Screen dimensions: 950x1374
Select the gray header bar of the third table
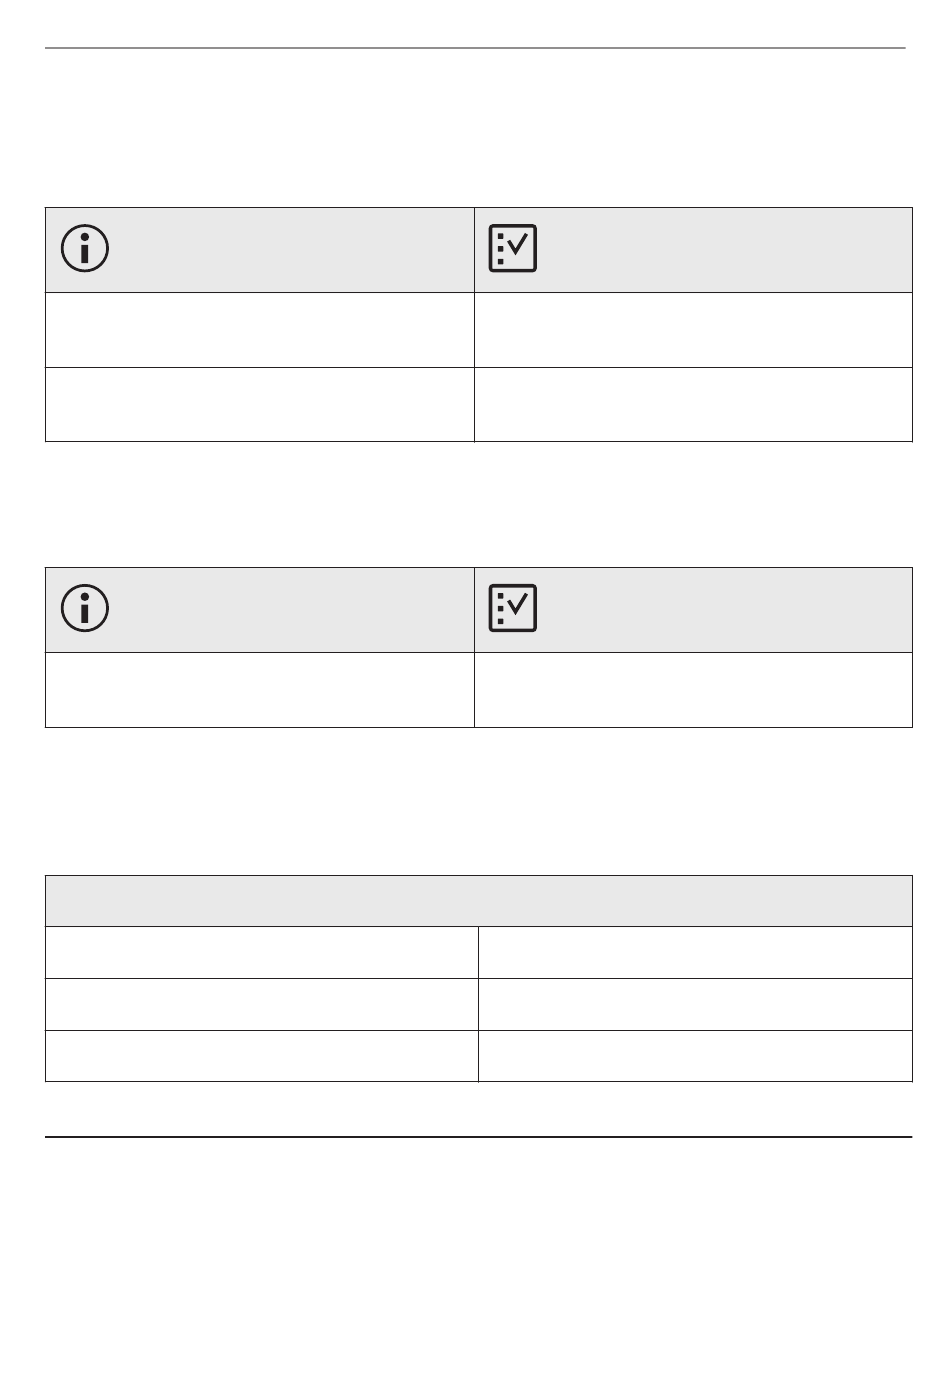(x=479, y=901)
